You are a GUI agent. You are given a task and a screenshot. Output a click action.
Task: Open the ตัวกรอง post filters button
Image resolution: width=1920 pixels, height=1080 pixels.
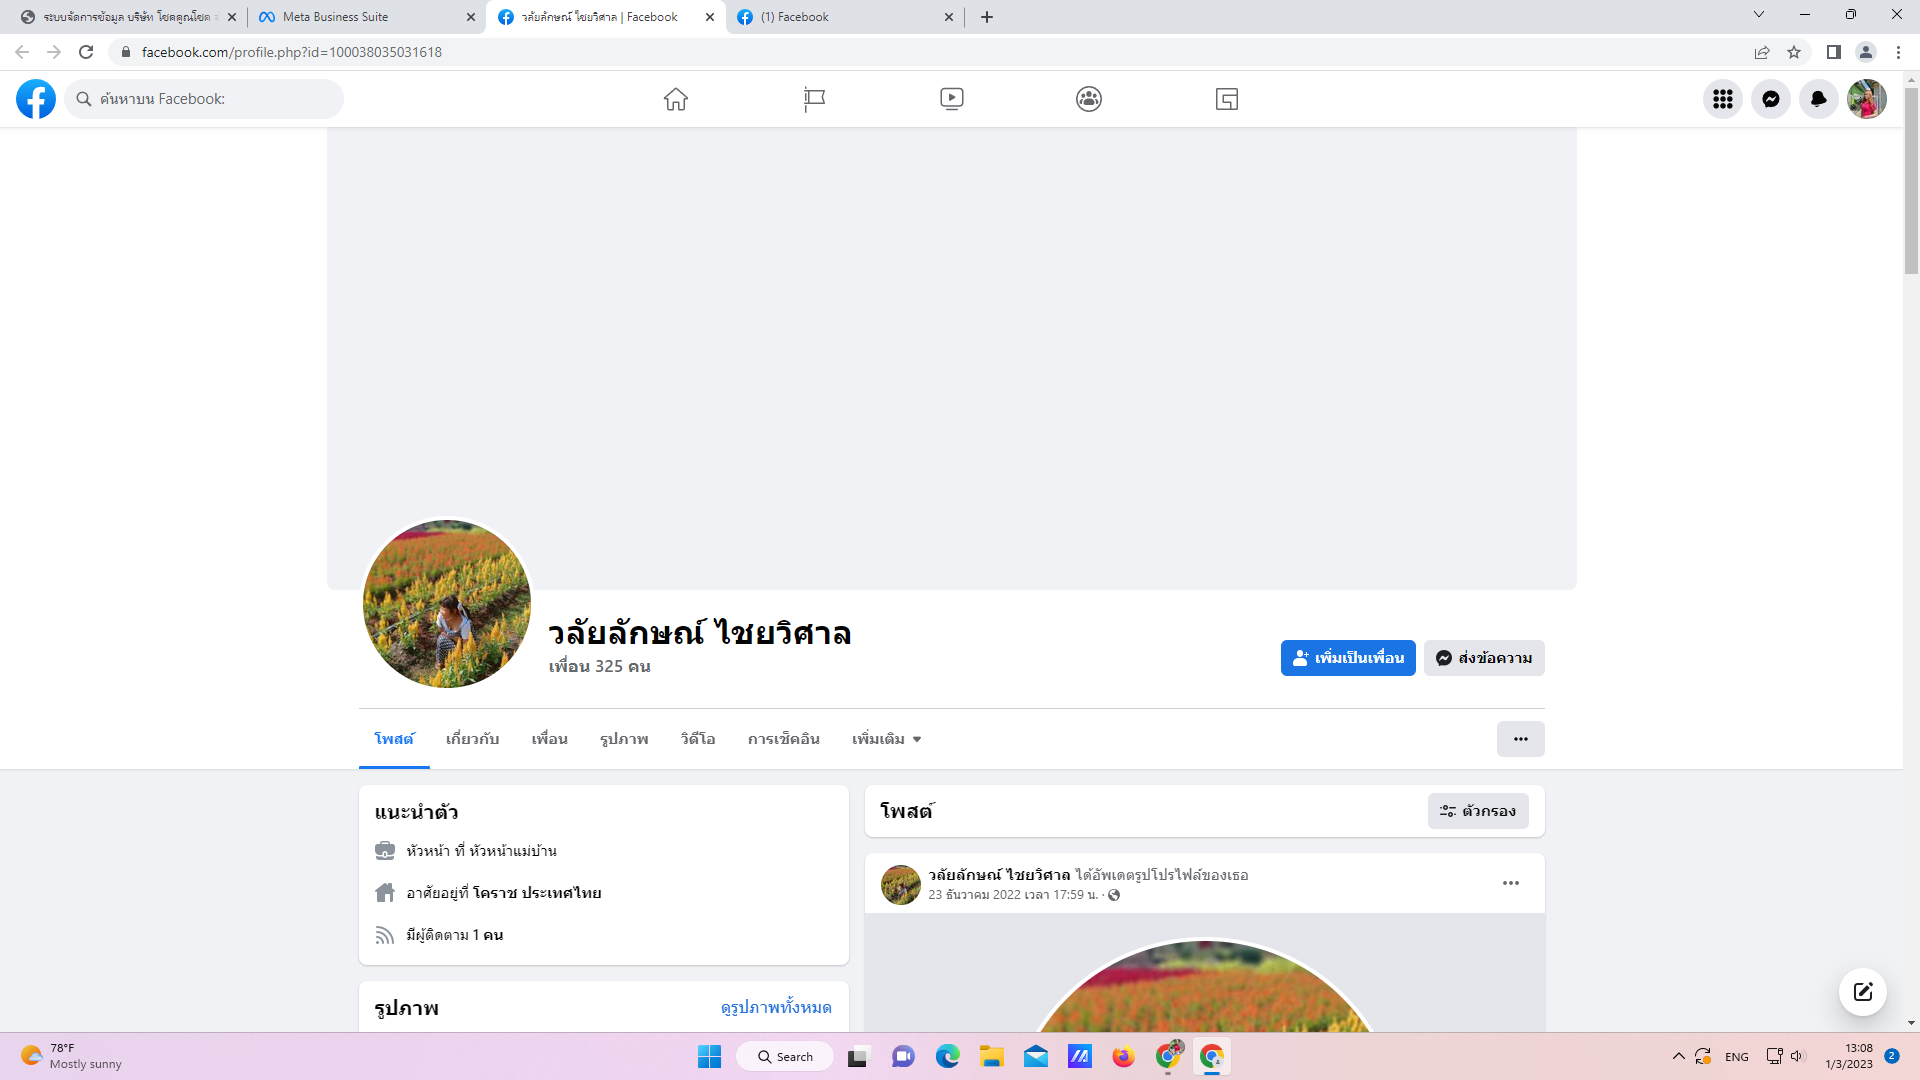[1477, 811]
